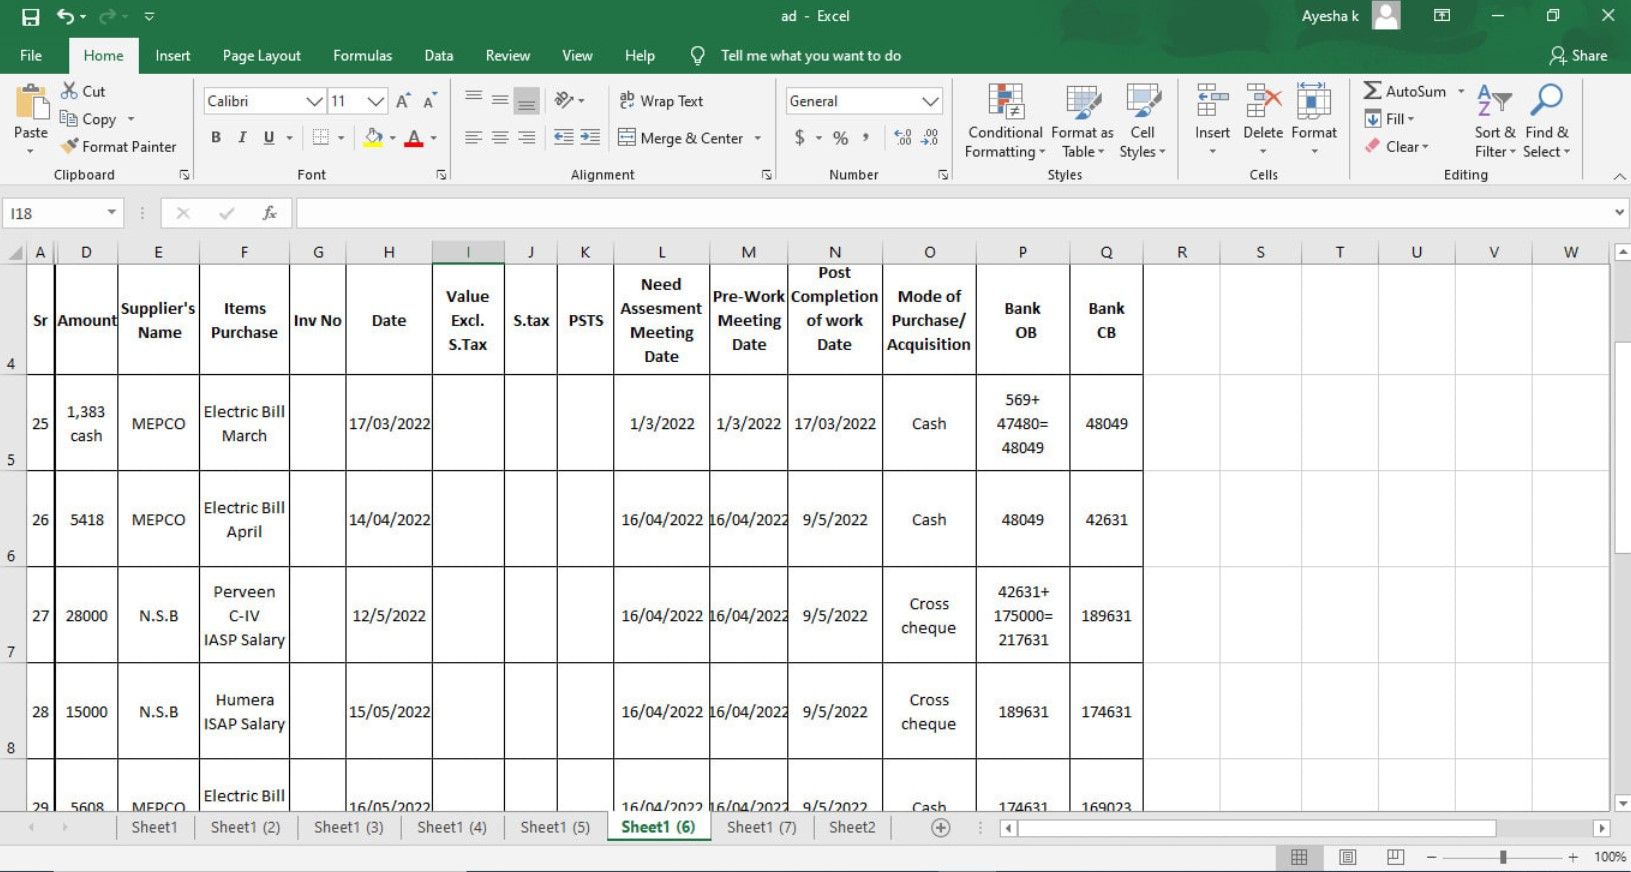Activate Format Painter brush
The height and width of the screenshot is (872, 1631).
point(69,146)
